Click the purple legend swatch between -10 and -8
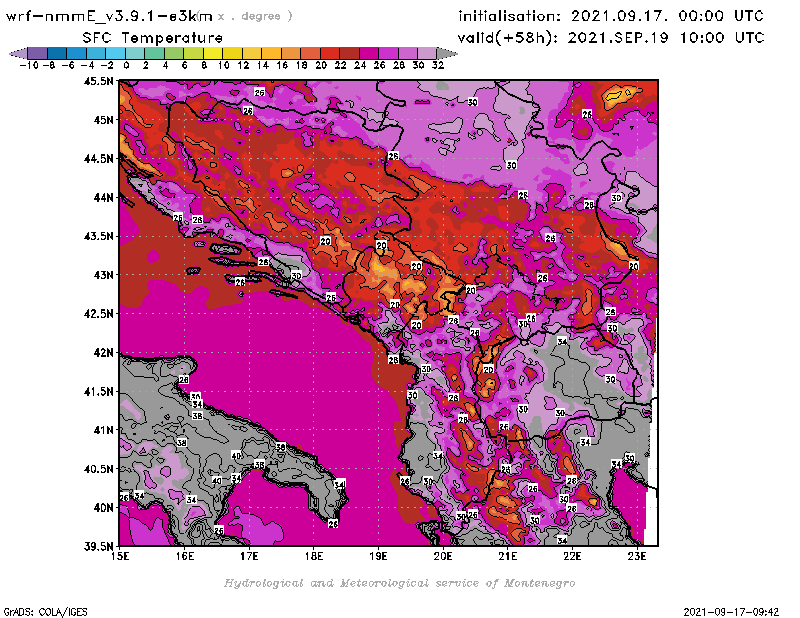The height and width of the screenshot is (618, 800). click(x=38, y=54)
